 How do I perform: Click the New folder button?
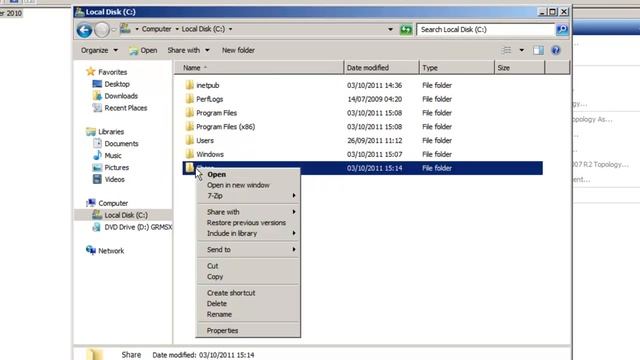[238, 50]
